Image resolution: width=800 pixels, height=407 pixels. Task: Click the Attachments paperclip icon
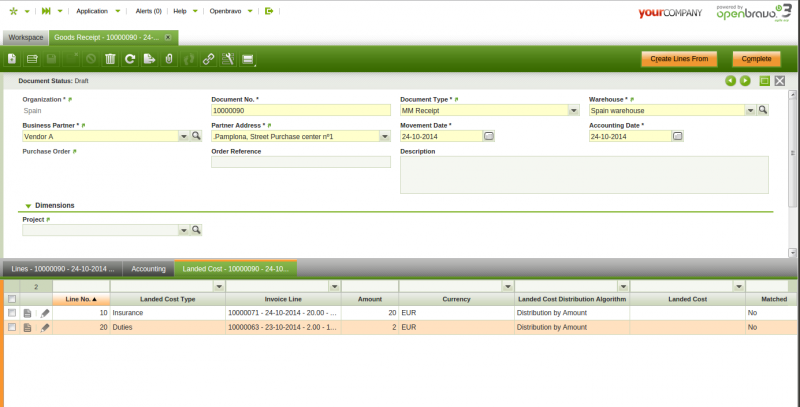pyautogui.click(x=168, y=60)
